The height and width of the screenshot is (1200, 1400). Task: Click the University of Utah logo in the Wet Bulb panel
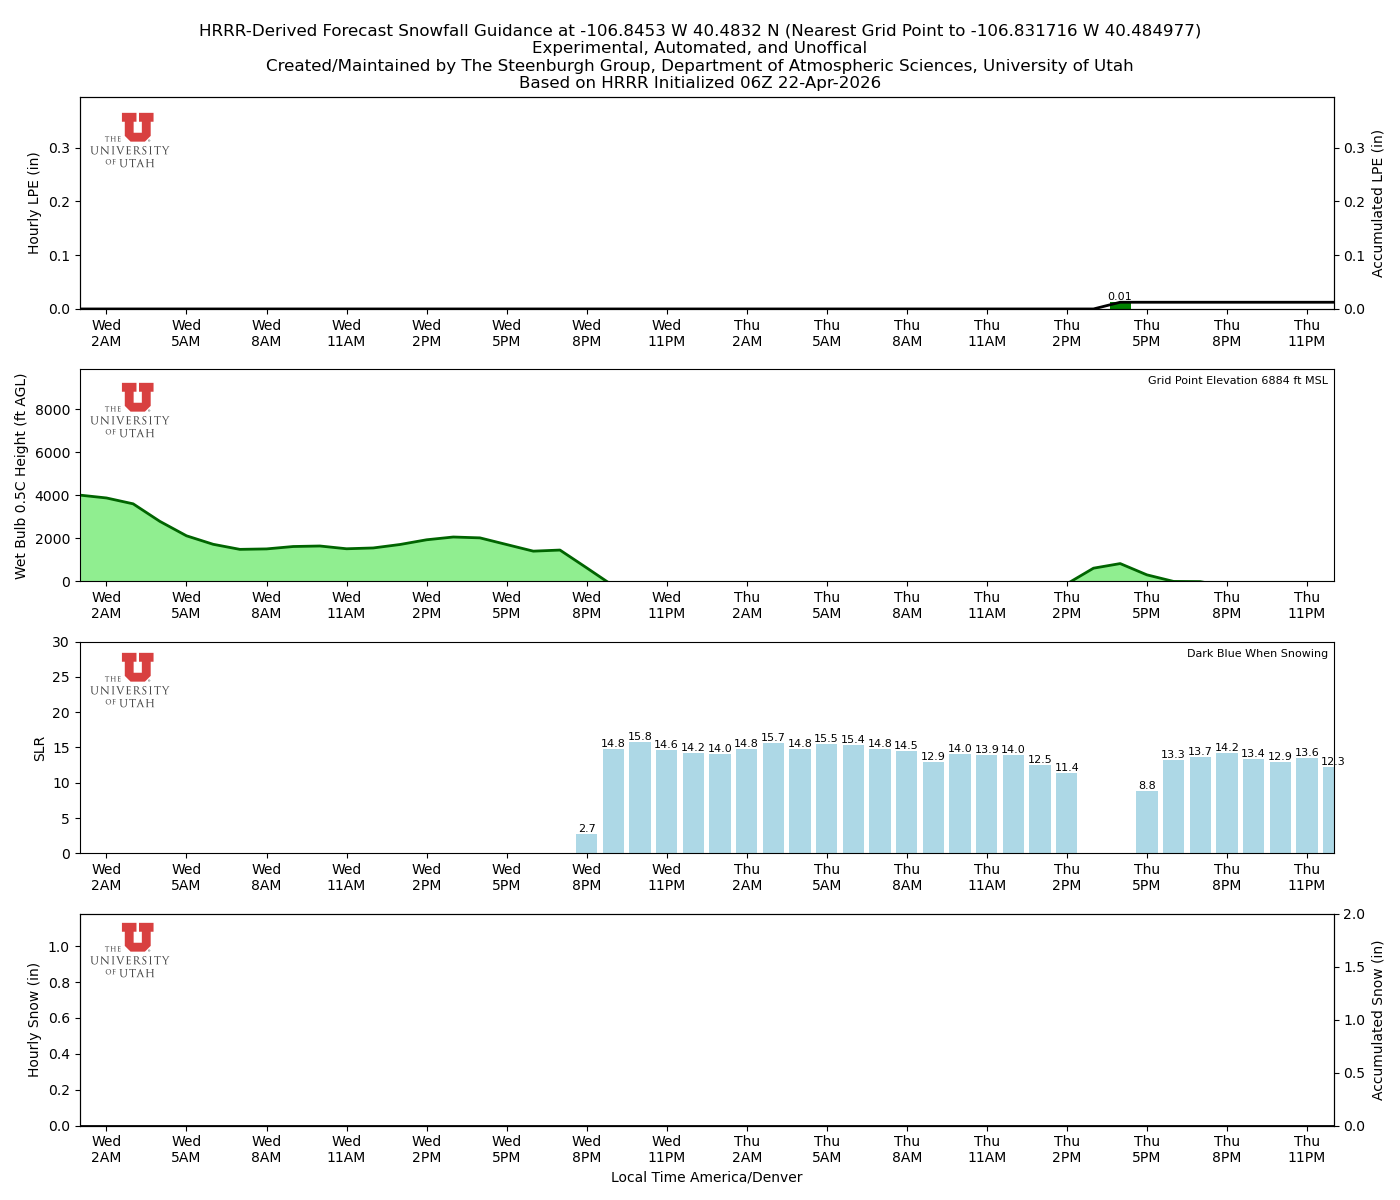point(131,410)
